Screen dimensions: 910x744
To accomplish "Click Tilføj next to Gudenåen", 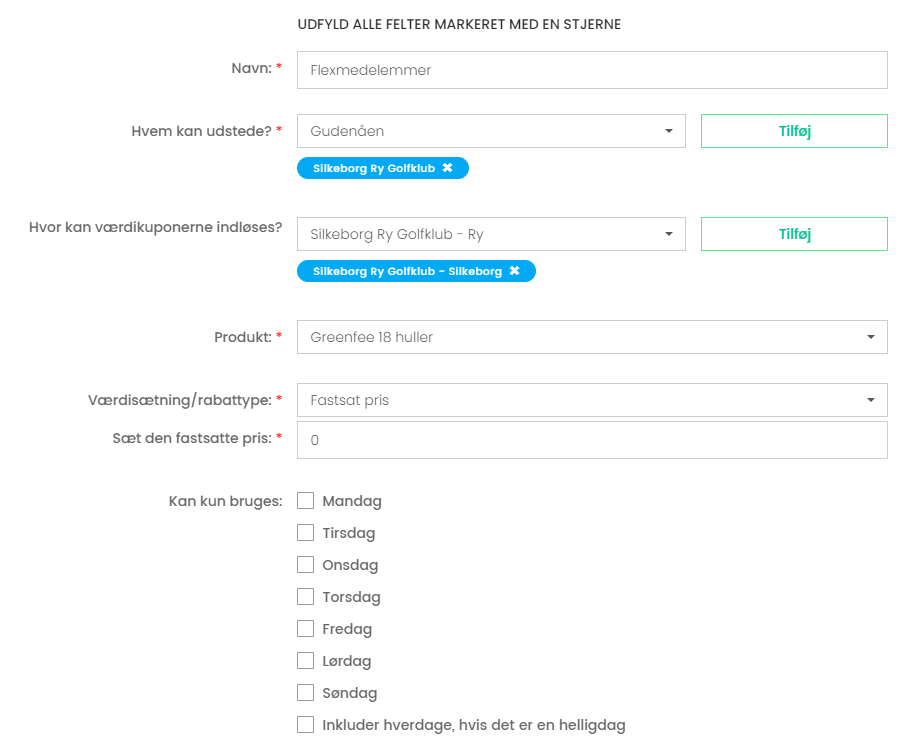I will 794,131.
